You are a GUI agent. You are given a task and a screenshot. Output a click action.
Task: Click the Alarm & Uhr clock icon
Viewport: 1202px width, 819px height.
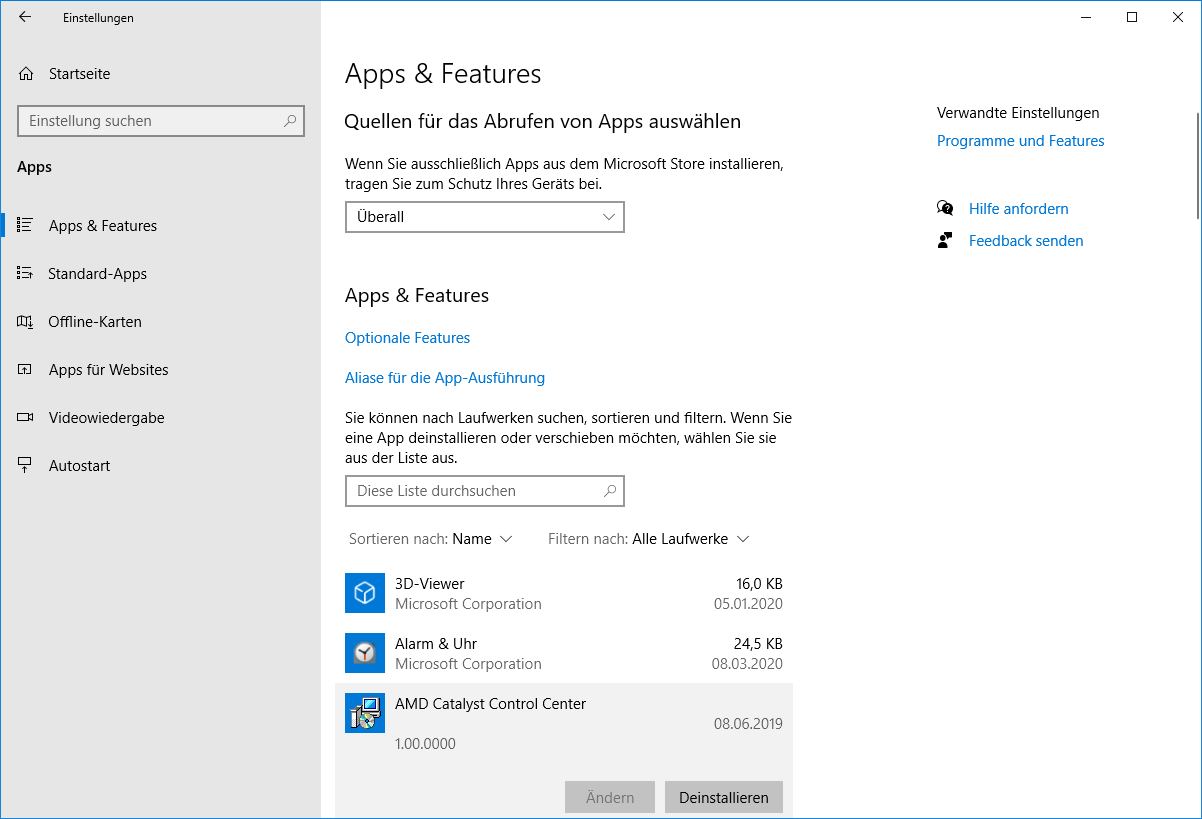click(x=365, y=653)
